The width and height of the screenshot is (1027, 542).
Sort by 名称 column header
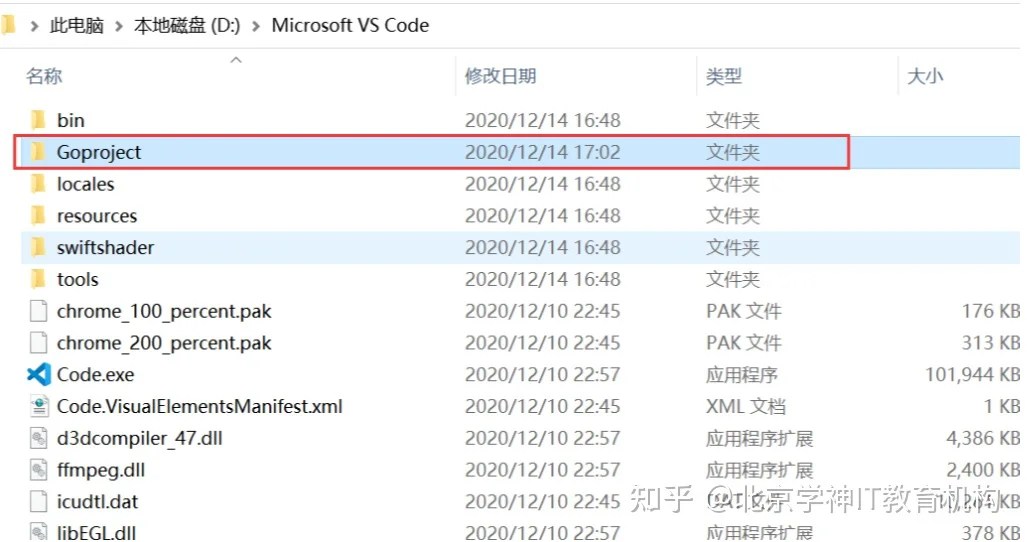pyautogui.click(x=44, y=76)
